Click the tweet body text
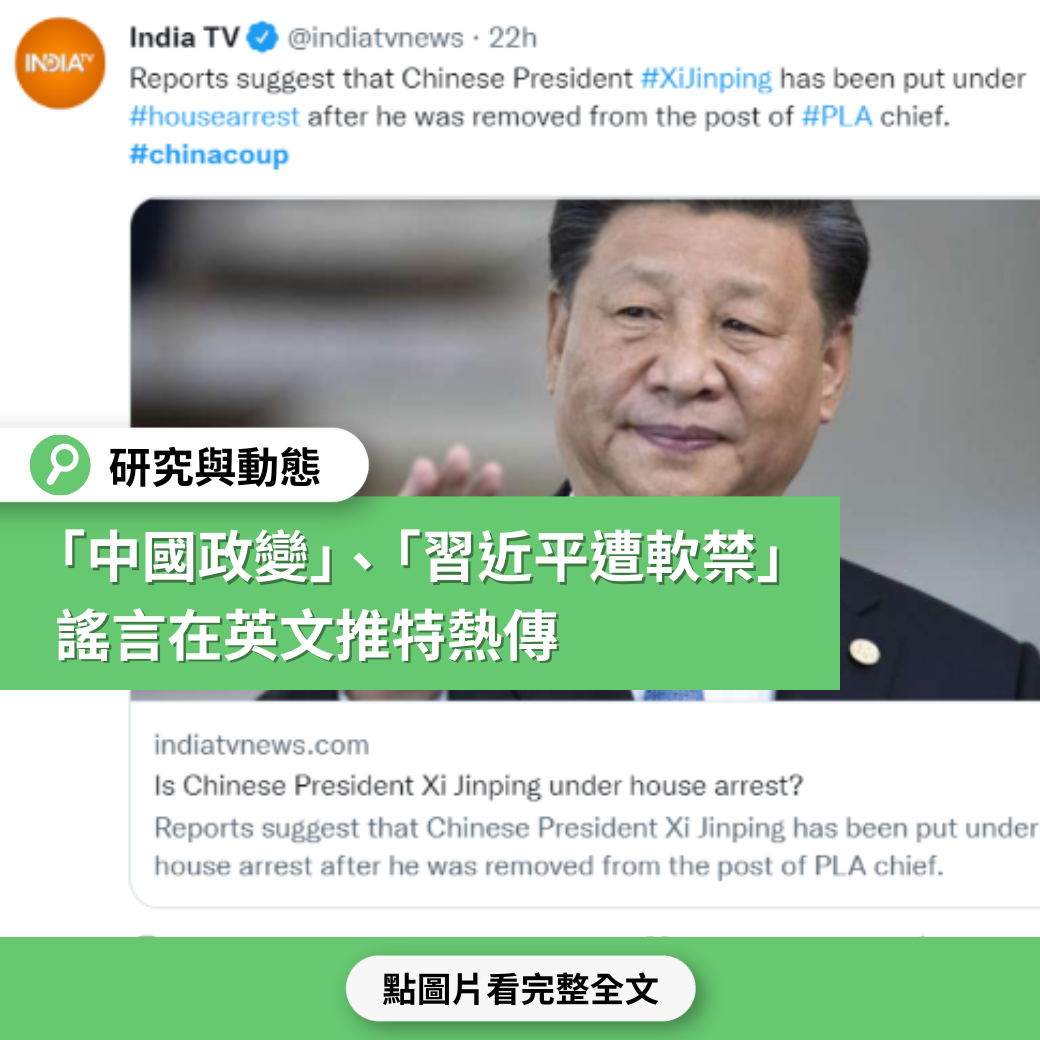This screenshot has width=1040, height=1040. pos(577,116)
